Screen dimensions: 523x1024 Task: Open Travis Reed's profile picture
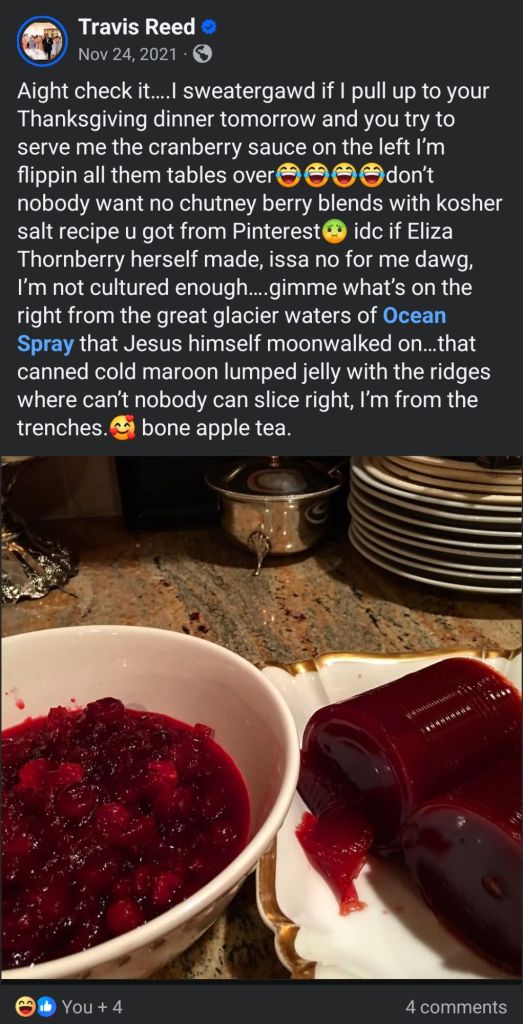pos(42,41)
